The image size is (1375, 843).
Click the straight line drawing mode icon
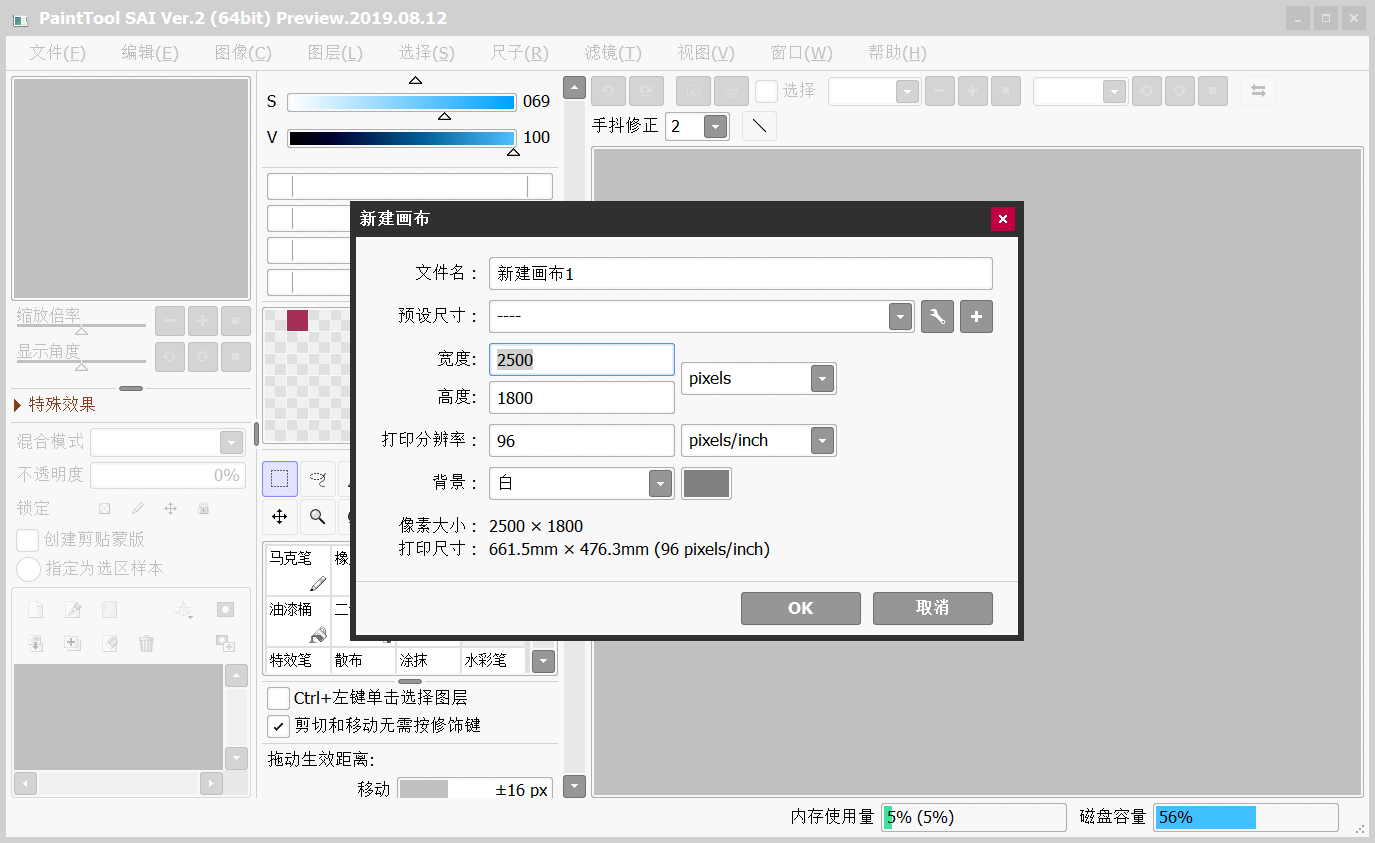coord(760,126)
